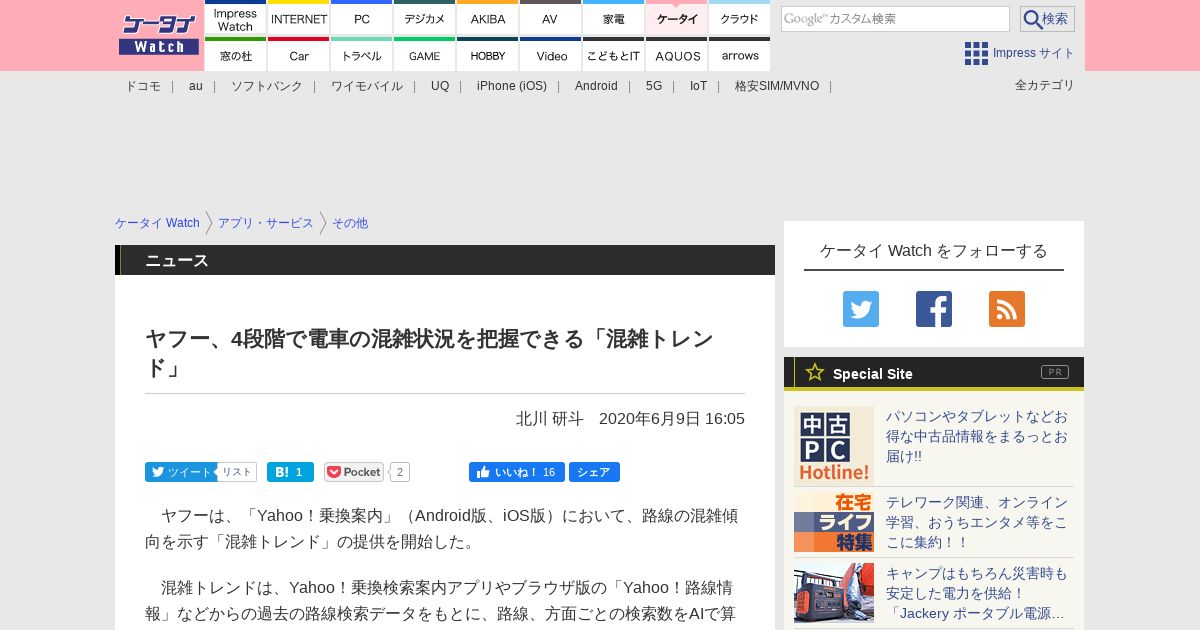Click the magnifier 検索 search button

[1047, 19]
